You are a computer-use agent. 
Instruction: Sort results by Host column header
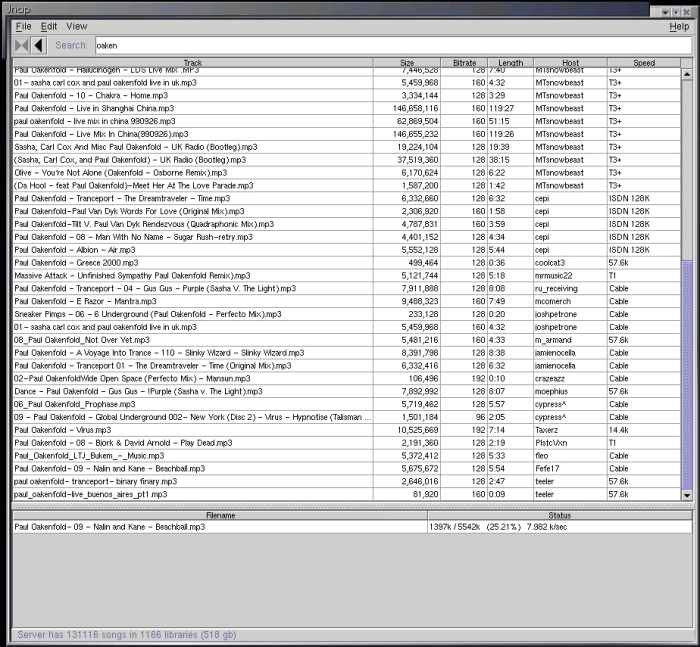click(570, 63)
